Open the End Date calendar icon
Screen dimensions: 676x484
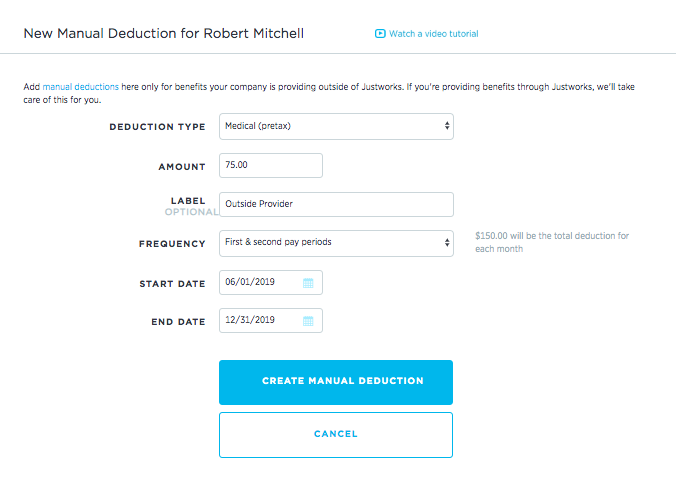click(308, 321)
